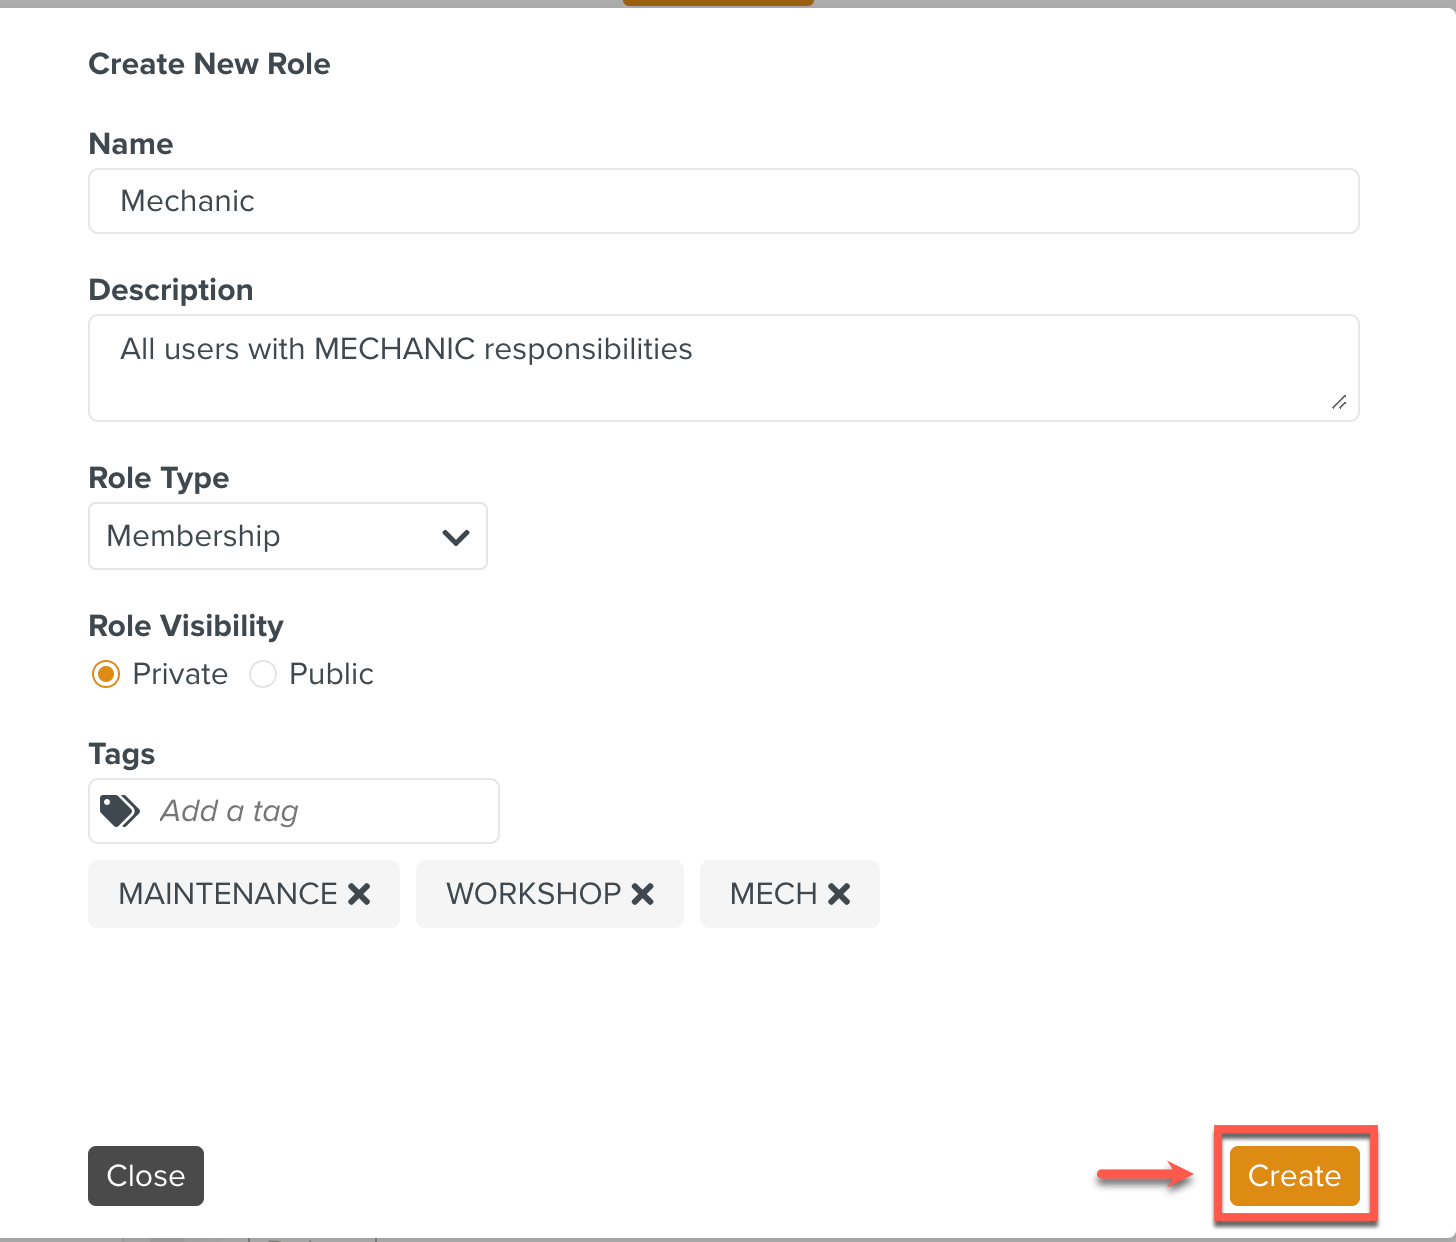Click the Description box resize handle
Viewport: 1456px width, 1242px height.
(x=1339, y=402)
